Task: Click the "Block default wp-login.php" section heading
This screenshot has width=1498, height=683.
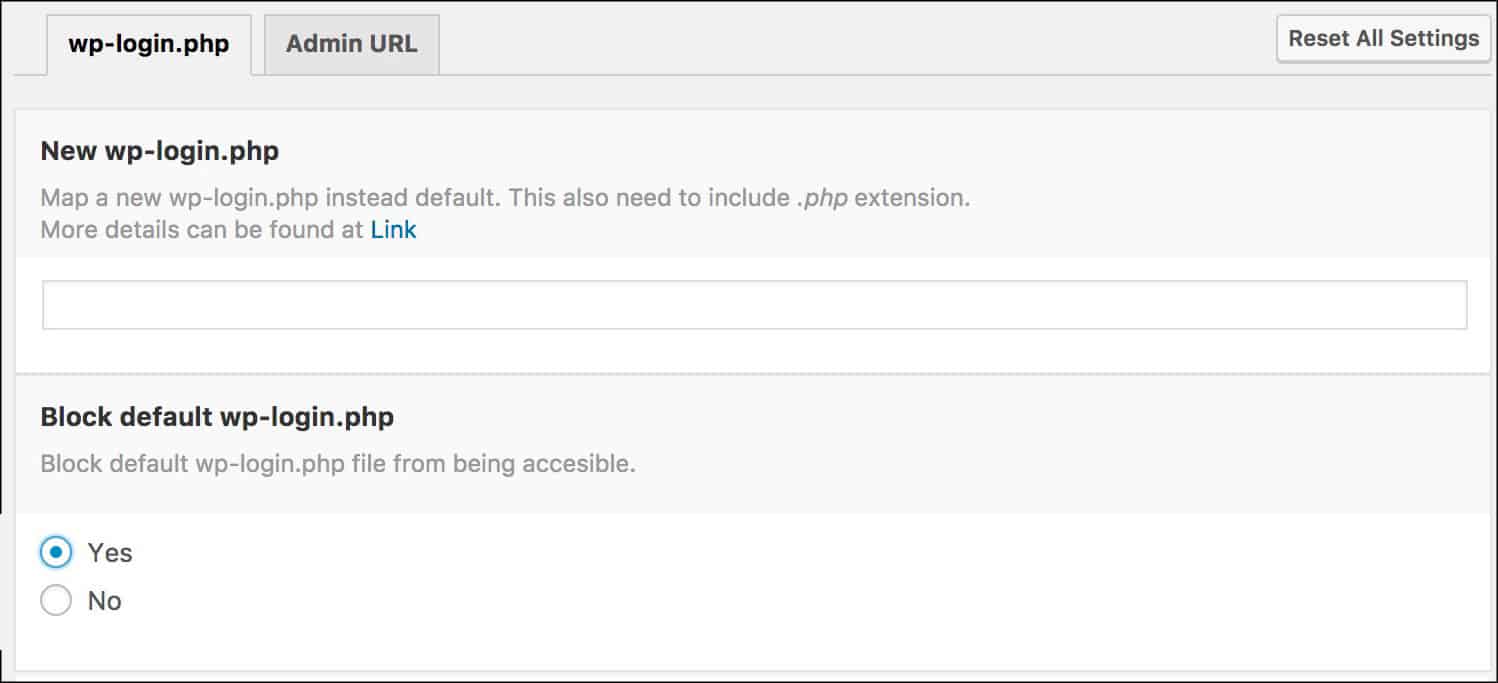Action: (x=217, y=417)
